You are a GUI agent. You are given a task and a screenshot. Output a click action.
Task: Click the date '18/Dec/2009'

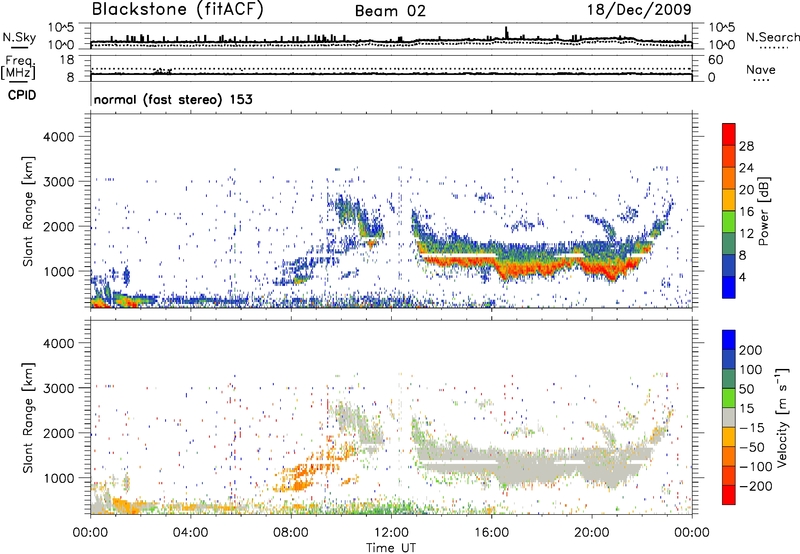coord(639,9)
